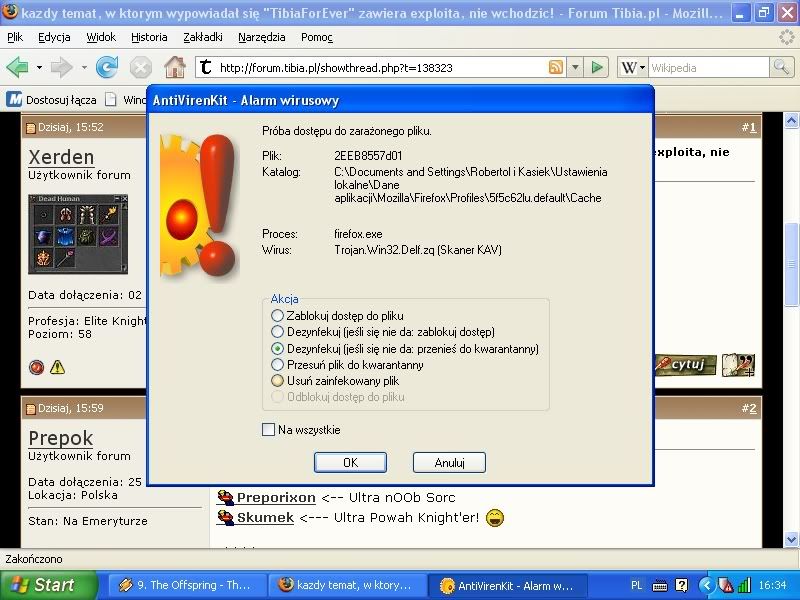Click the Wikipedia search field
This screenshot has height=600, width=800.
(709, 67)
